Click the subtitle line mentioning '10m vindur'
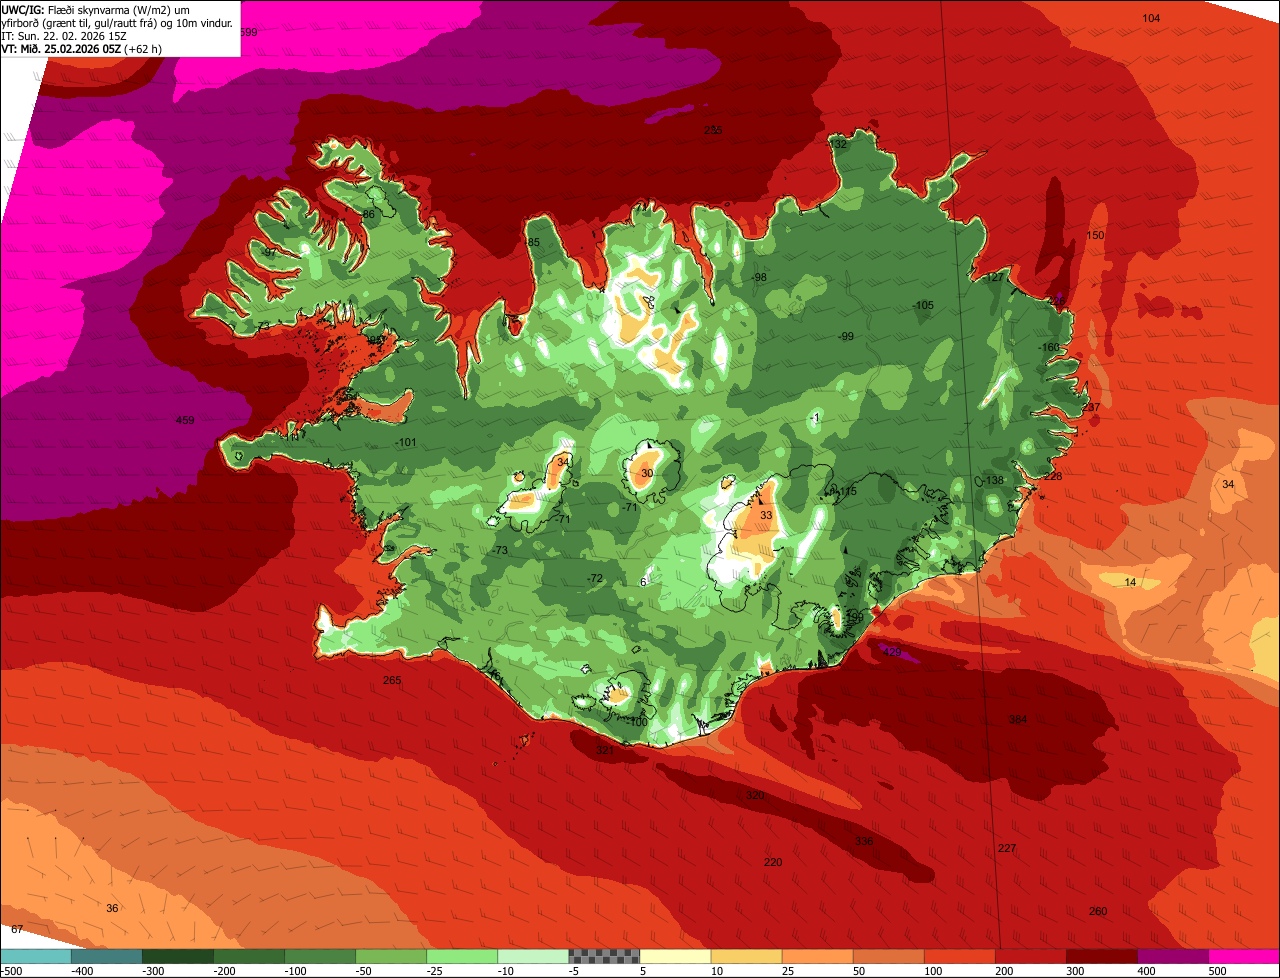1280x978 pixels. (117, 22)
